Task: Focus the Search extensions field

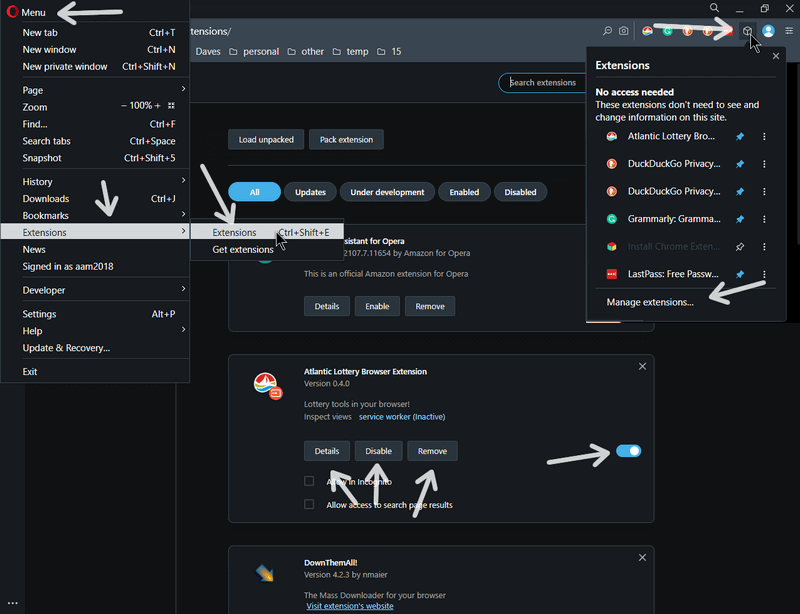Action: pos(543,83)
